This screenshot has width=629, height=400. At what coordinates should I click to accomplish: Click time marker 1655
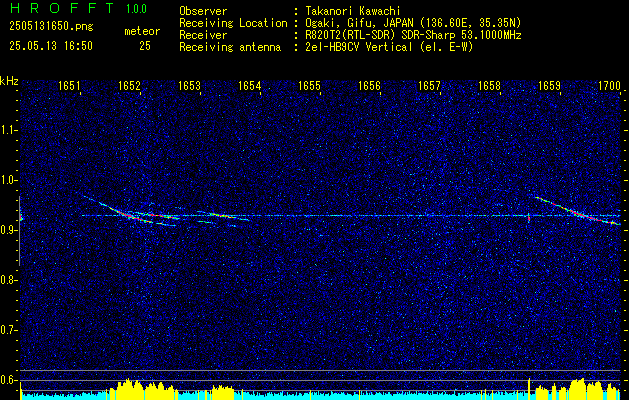pos(310,85)
